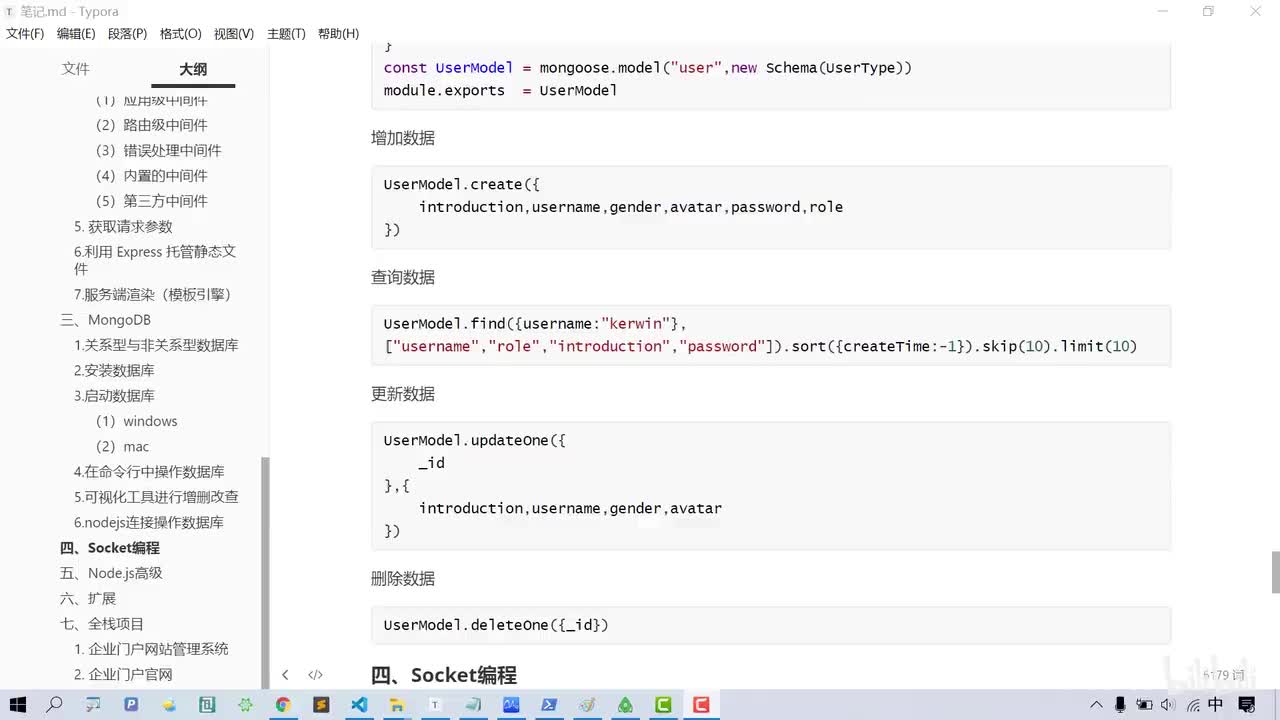Screen dimensions: 1280x720
Task: Click the 更新数据 heading in document
Action: (x=403, y=394)
